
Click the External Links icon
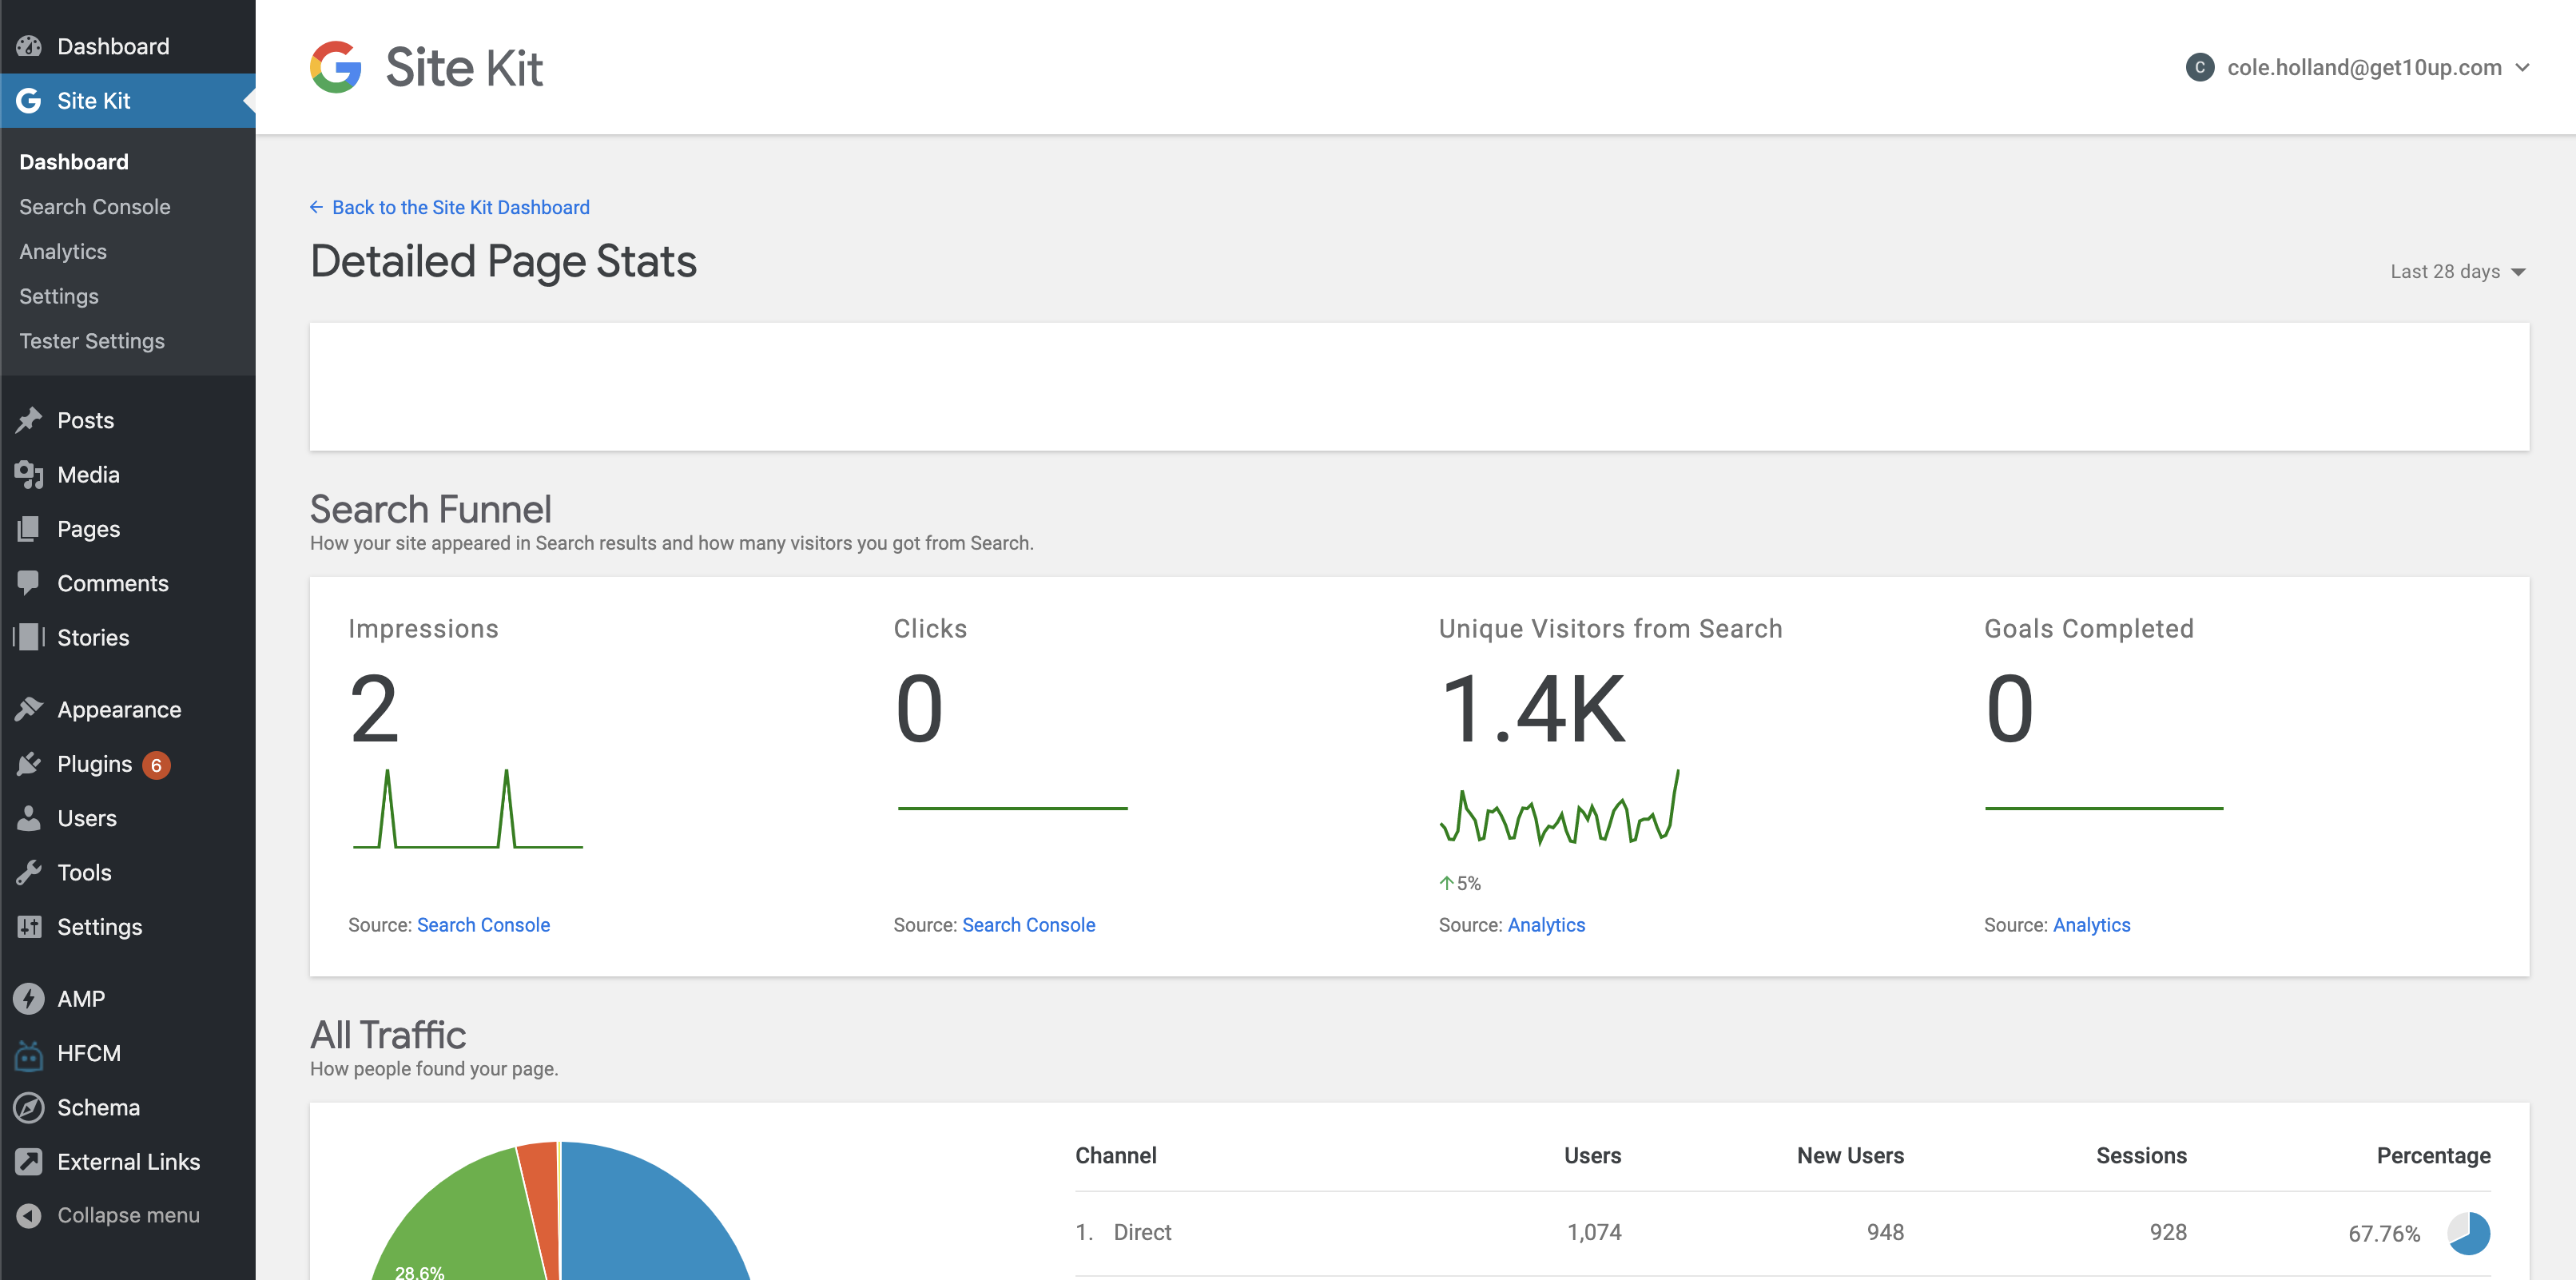[x=29, y=1161]
